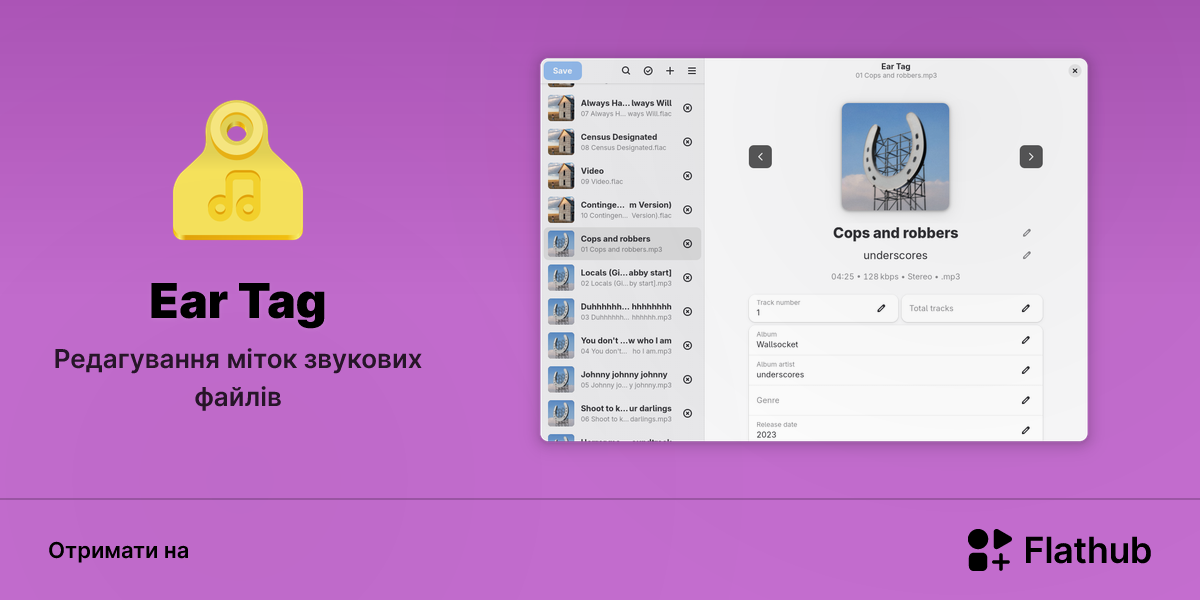
Task: Click the Отримати на text
Action: coord(118,550)
